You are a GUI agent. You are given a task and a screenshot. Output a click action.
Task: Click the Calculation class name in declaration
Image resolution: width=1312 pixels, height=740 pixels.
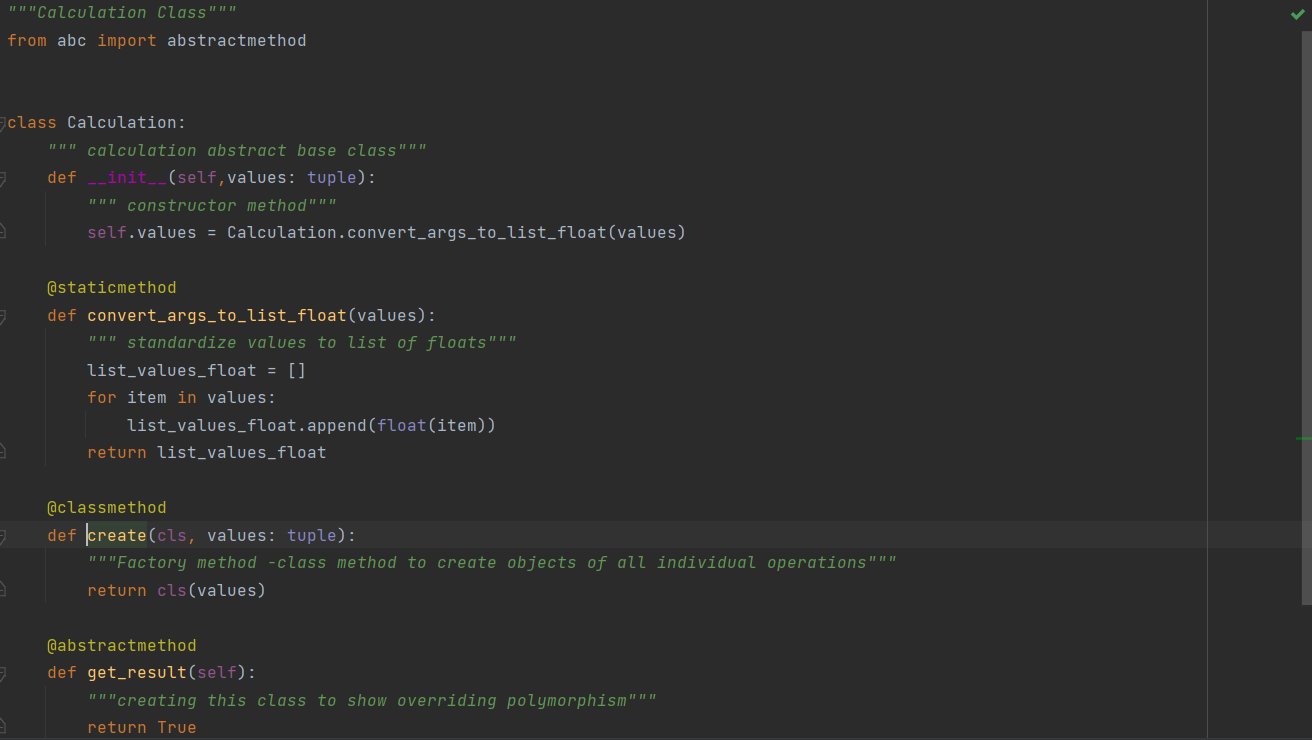(121, 123)
